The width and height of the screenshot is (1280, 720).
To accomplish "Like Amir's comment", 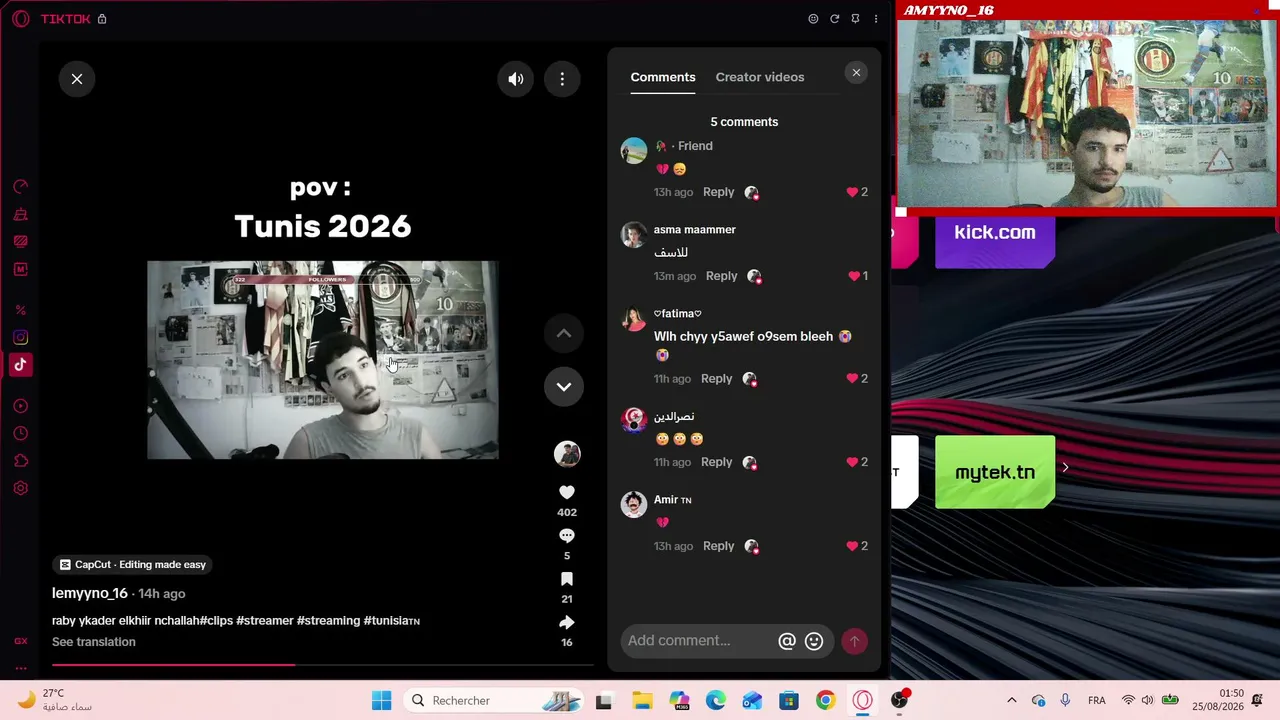I will [x=852, y=546].
